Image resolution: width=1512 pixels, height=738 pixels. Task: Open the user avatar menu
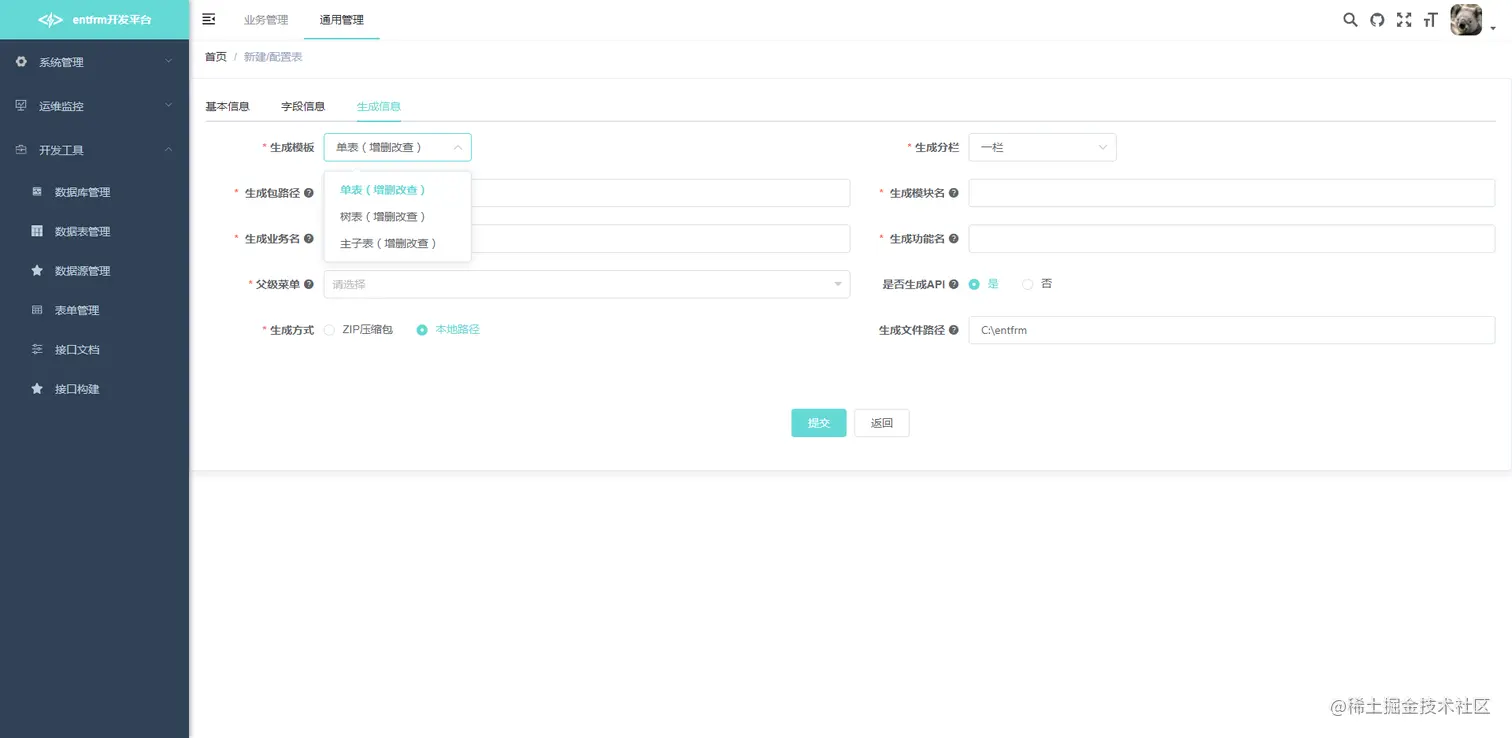click(1466, 19)
